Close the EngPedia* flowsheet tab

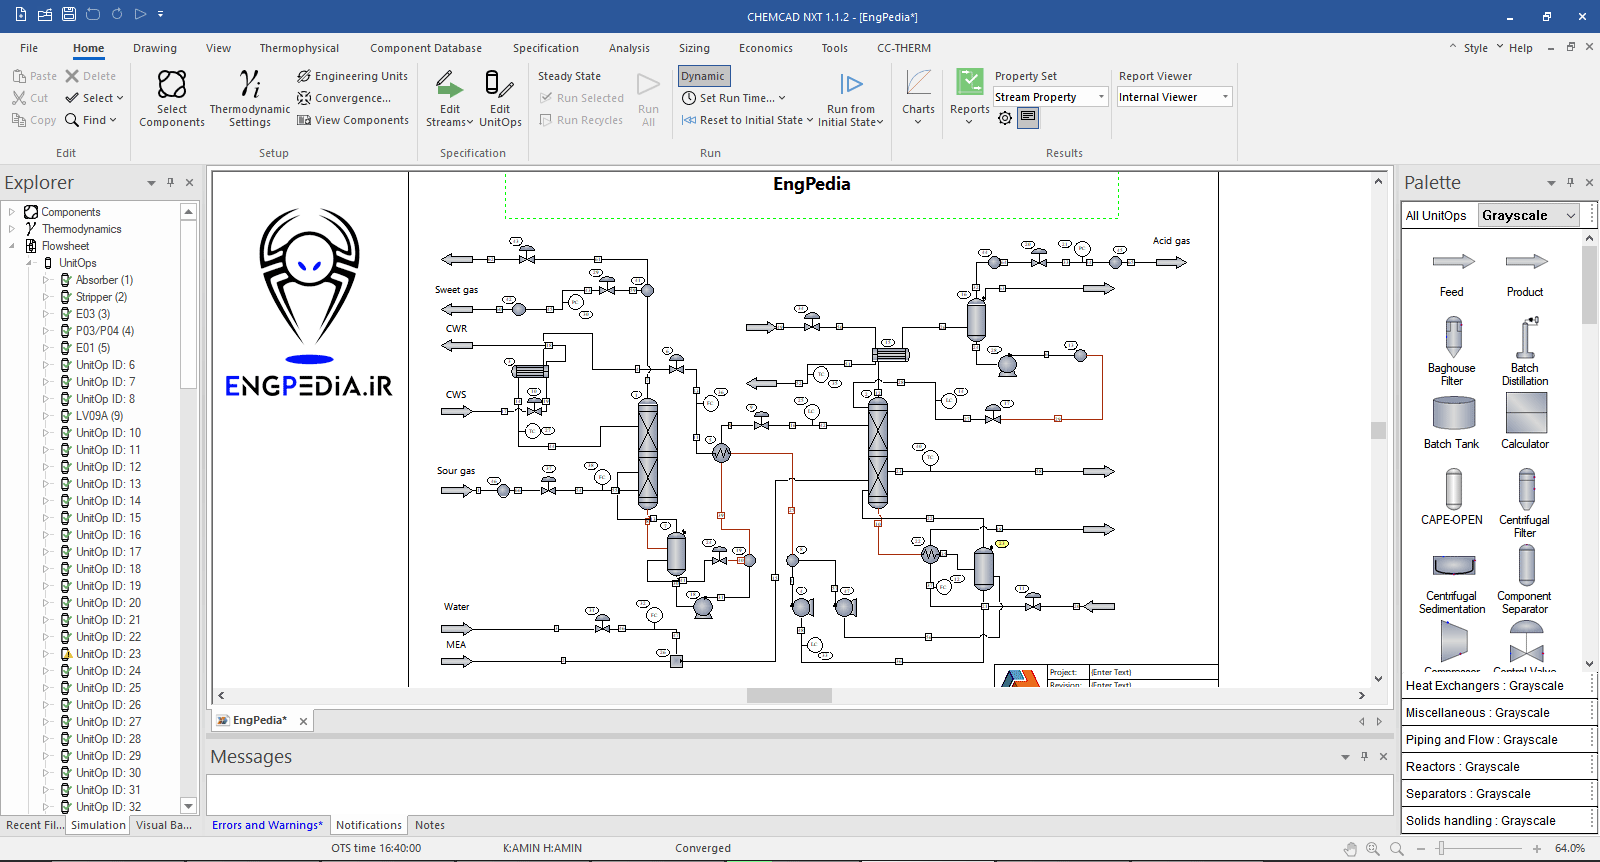click(x=303, y=721)
